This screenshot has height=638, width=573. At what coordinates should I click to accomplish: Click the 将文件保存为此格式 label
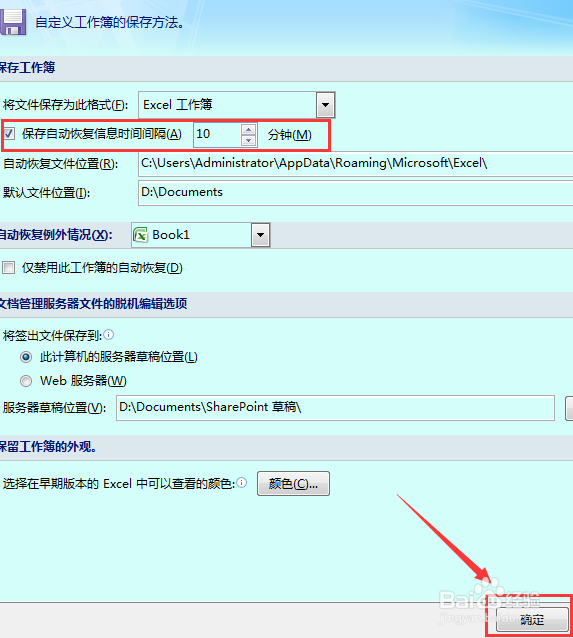[x=65, y=105]
